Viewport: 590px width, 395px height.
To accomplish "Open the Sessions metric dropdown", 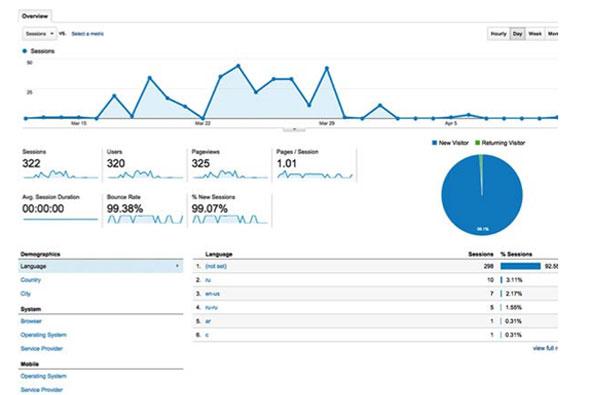I will [40, 33].
